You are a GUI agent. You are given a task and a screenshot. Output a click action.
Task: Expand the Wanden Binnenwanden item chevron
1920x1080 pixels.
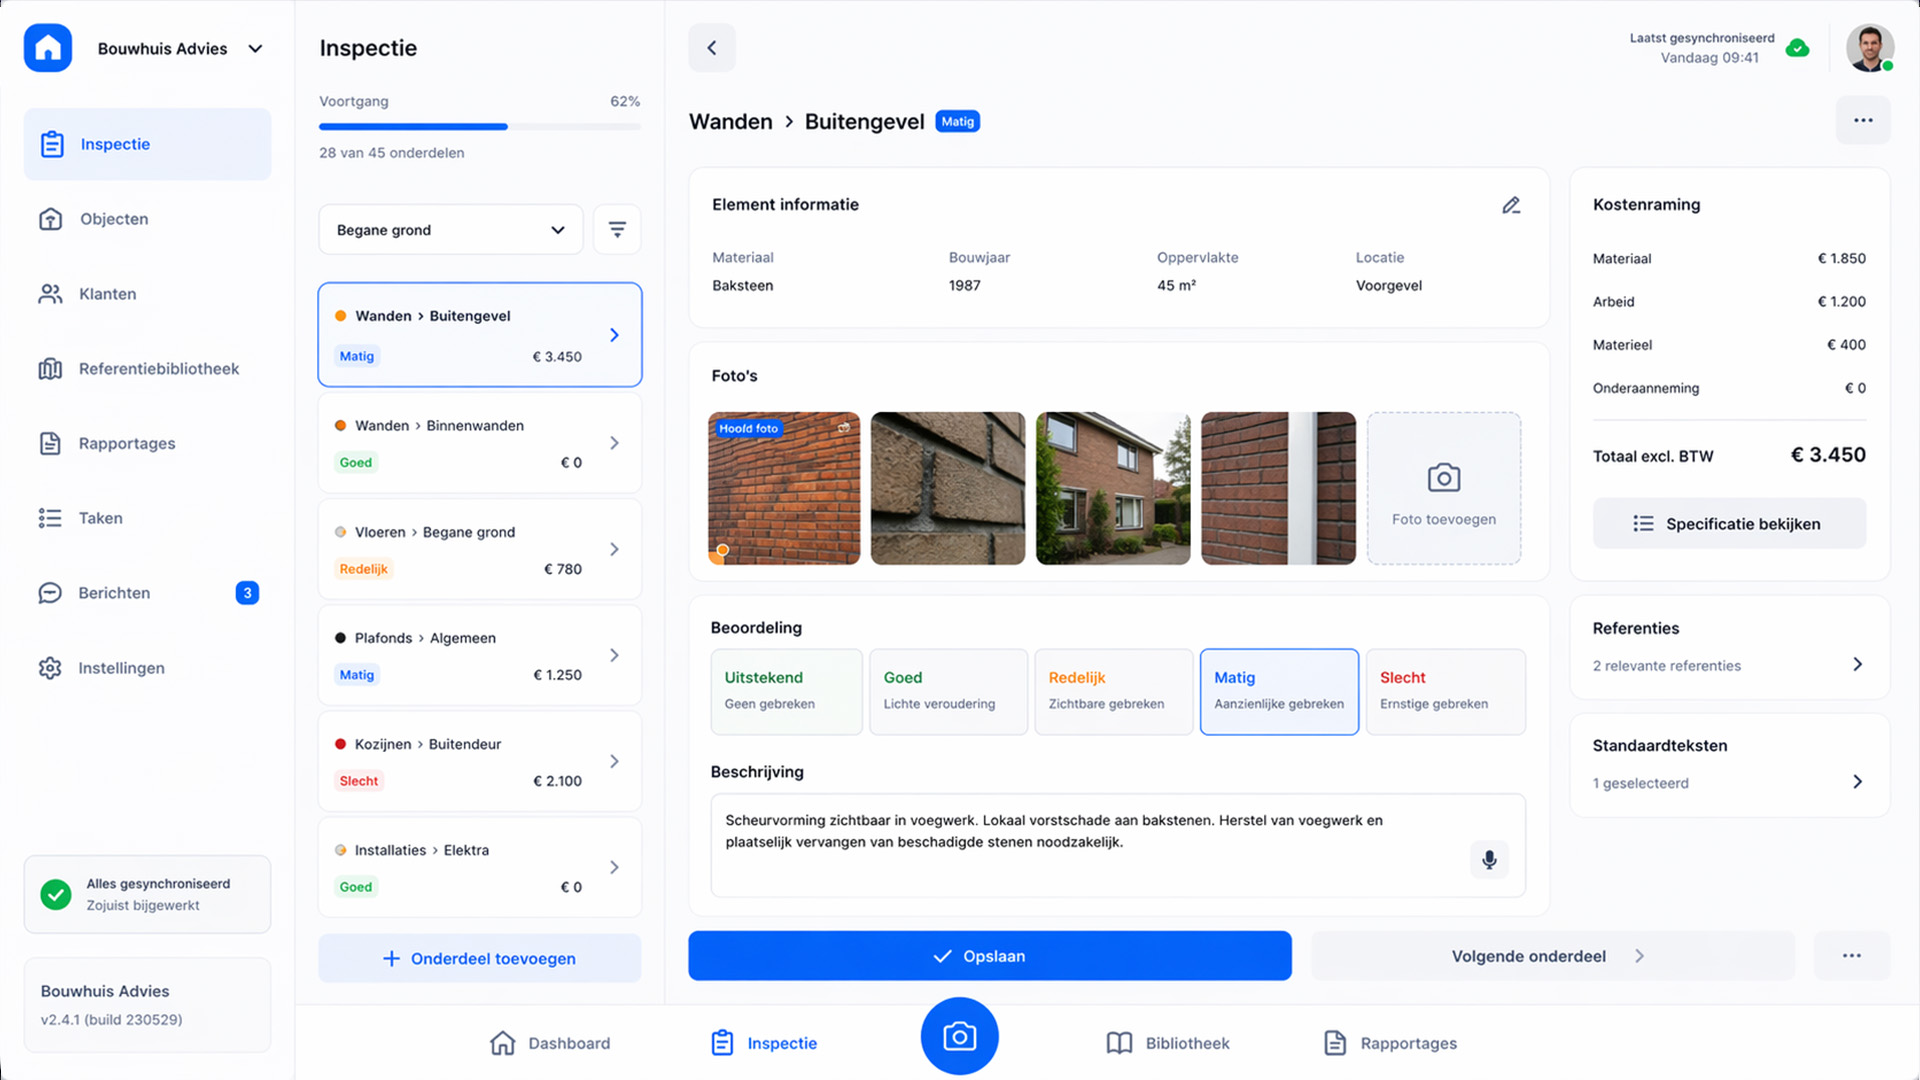pos(614,443)
